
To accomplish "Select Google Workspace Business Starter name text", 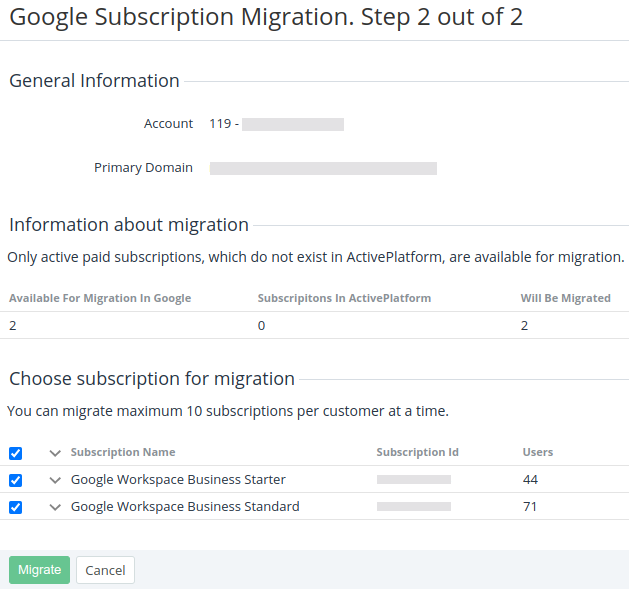I will pyautogui.click(x=178, y=479).
